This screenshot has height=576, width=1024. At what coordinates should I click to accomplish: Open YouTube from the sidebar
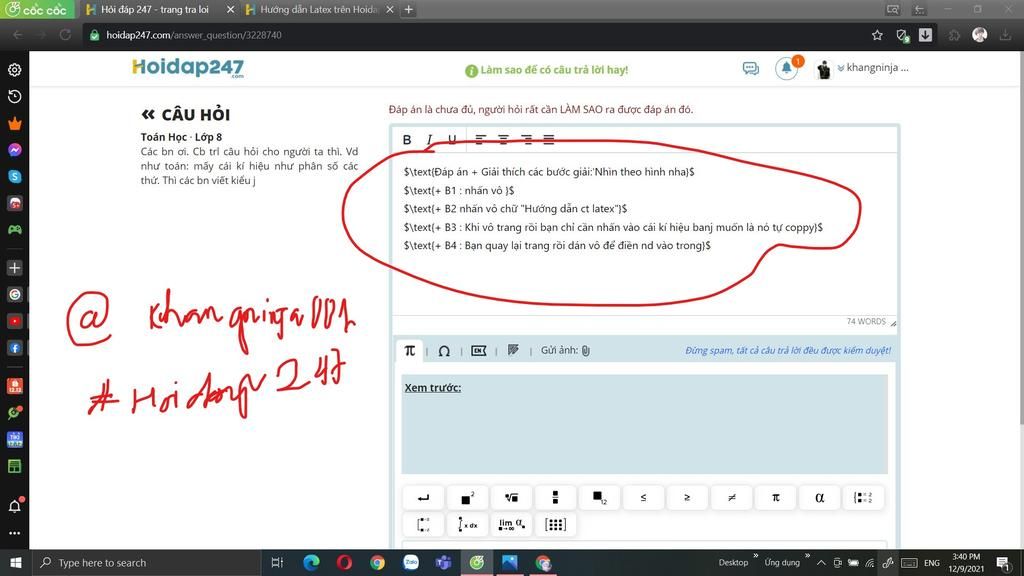tap(14, 321)
